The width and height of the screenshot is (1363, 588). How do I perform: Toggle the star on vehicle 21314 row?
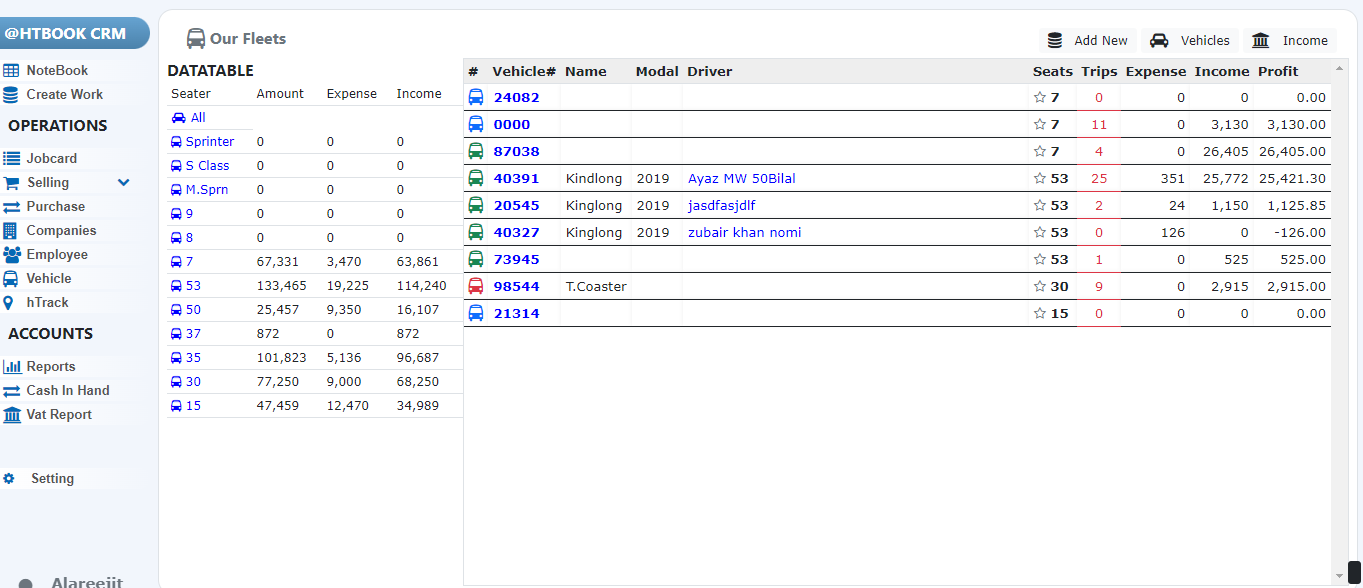[1040, 314]
